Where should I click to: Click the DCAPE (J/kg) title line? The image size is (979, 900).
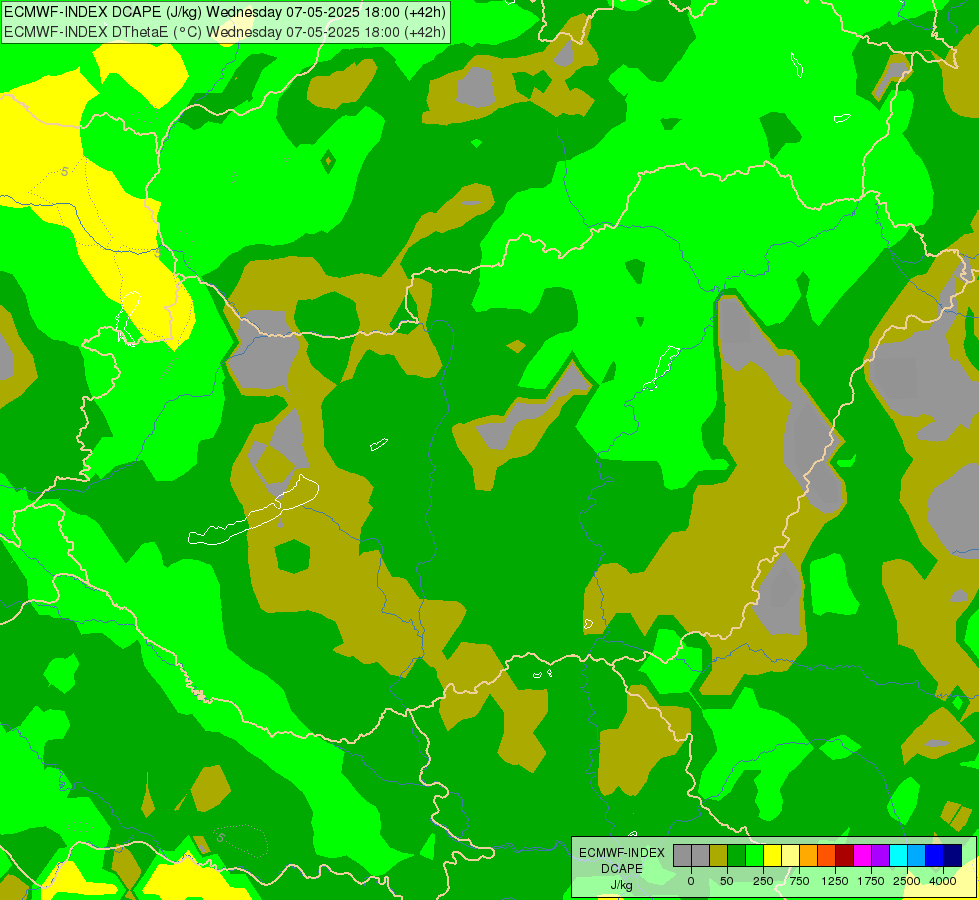coord(225,12)
